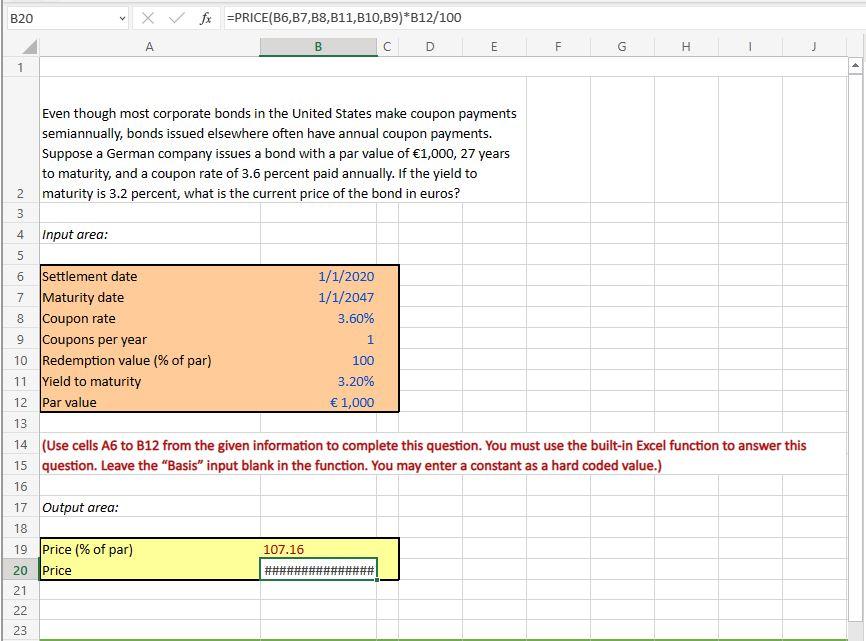Select column B header
866x641 pixels.
point(318,47)
